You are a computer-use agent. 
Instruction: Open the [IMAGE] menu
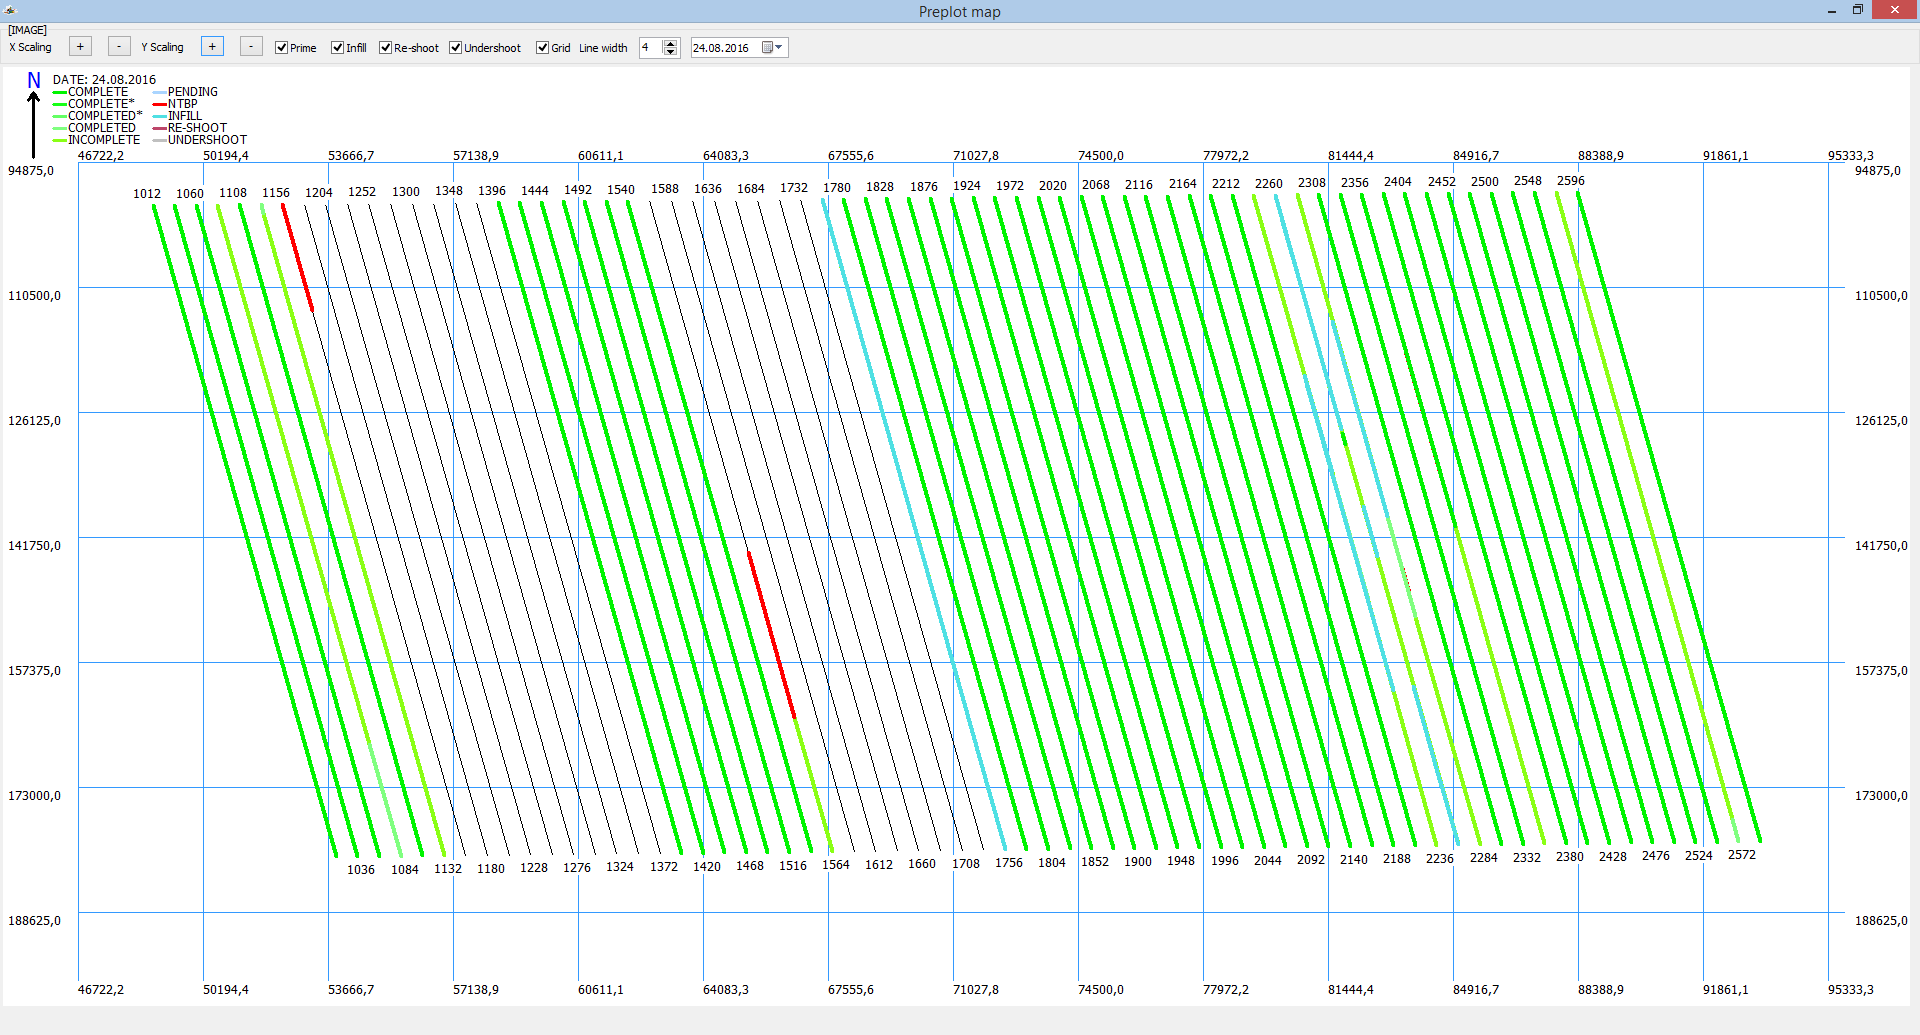tap(28, 30)
